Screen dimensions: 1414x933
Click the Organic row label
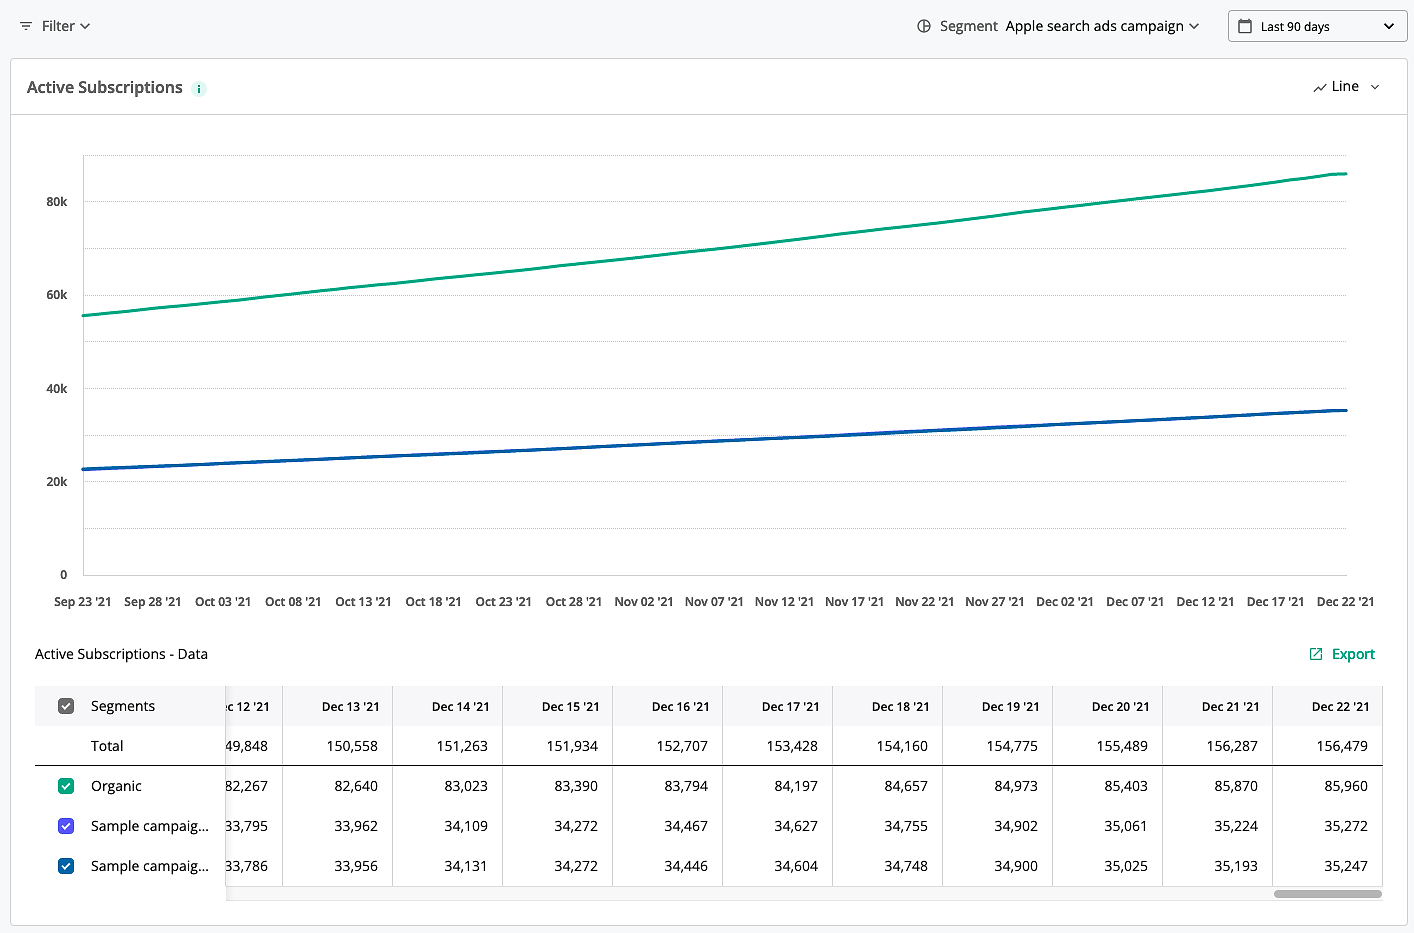tap(116, 786)
